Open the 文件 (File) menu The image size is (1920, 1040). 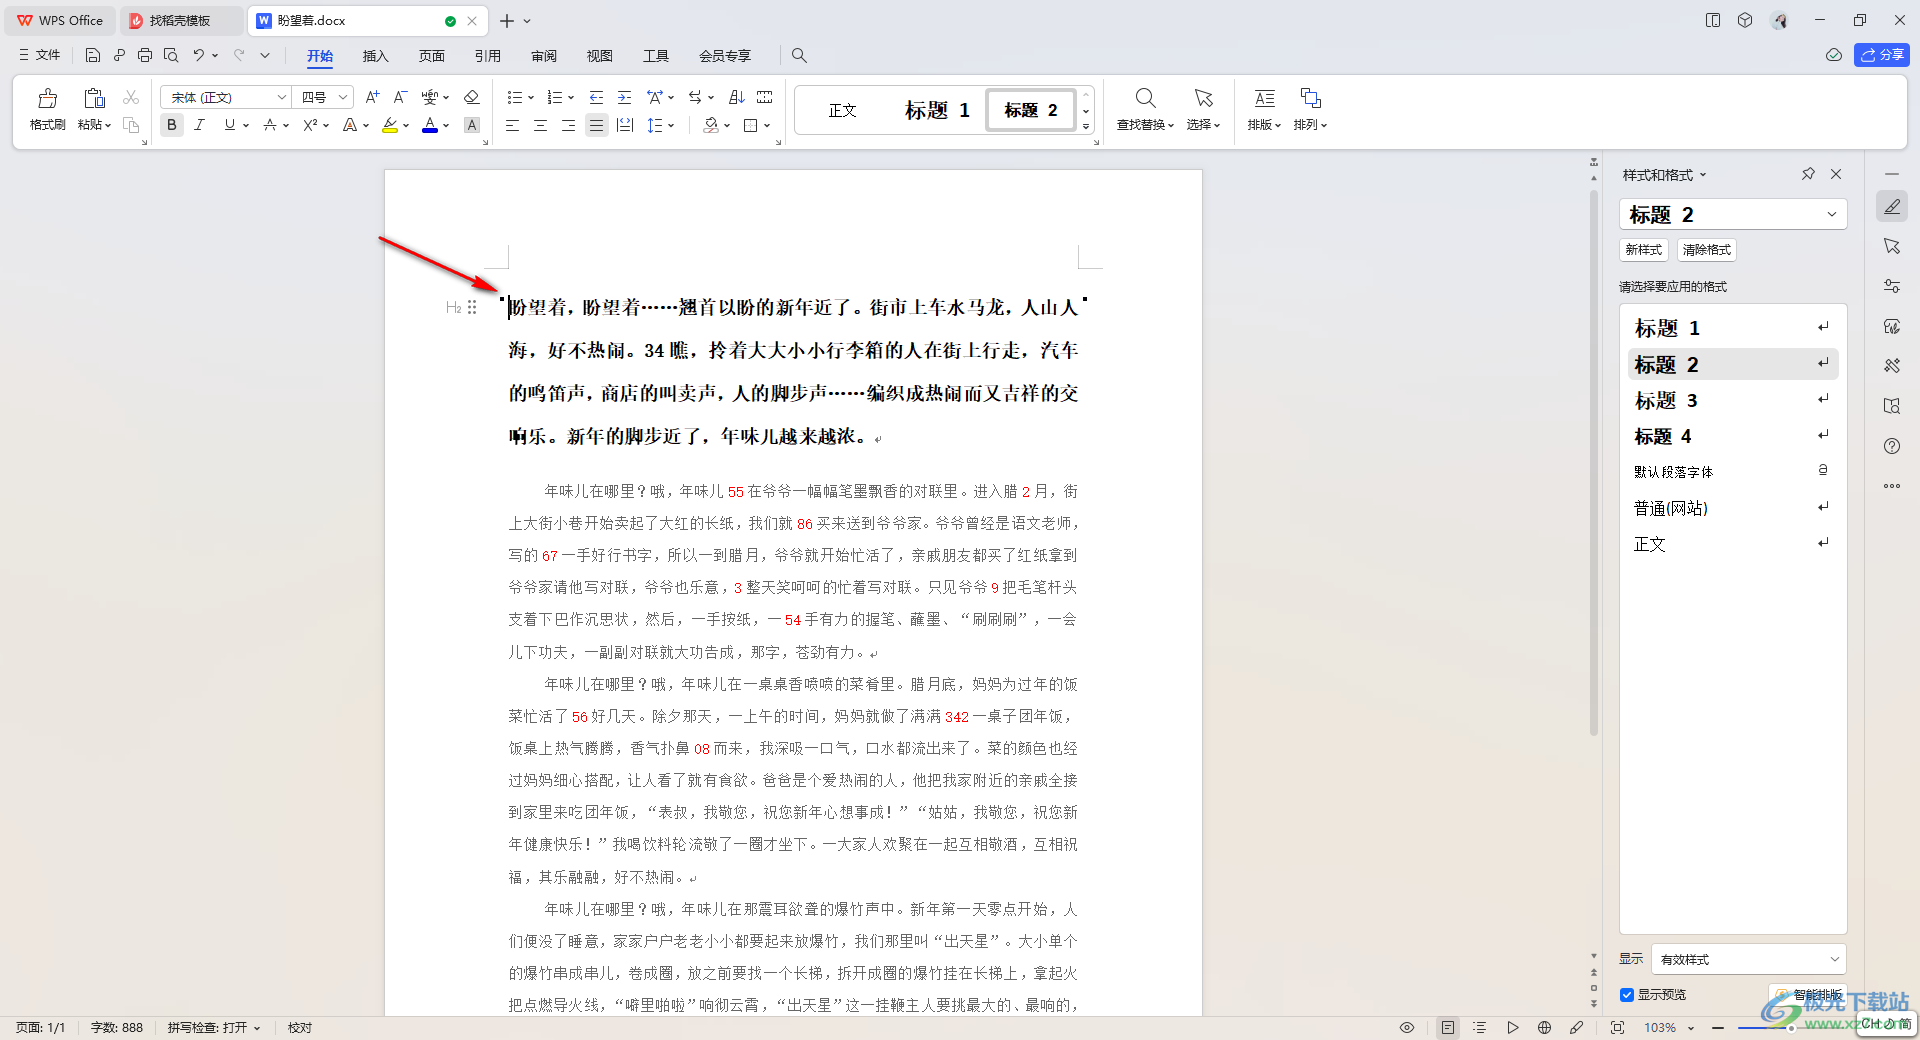click(39, 55)
